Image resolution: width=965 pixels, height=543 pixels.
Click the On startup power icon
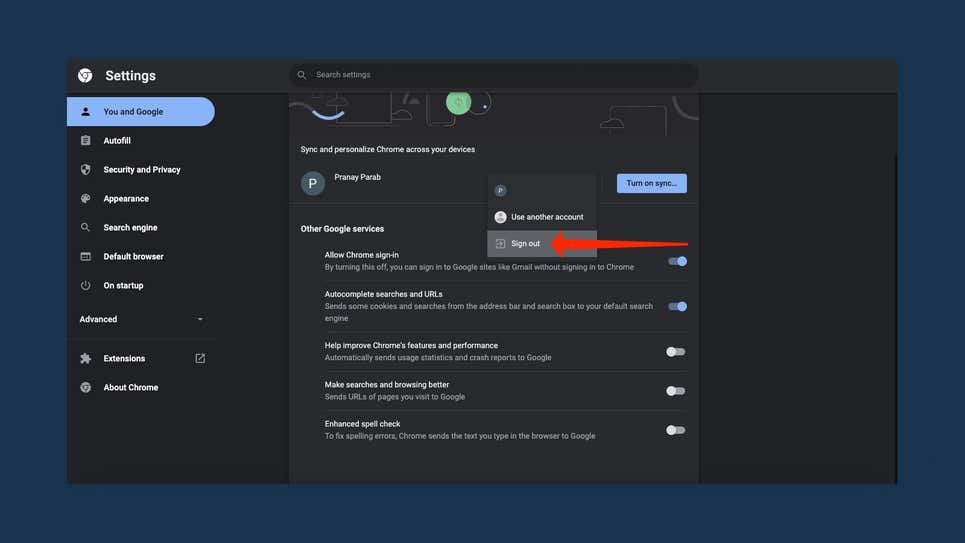[86, 286]
